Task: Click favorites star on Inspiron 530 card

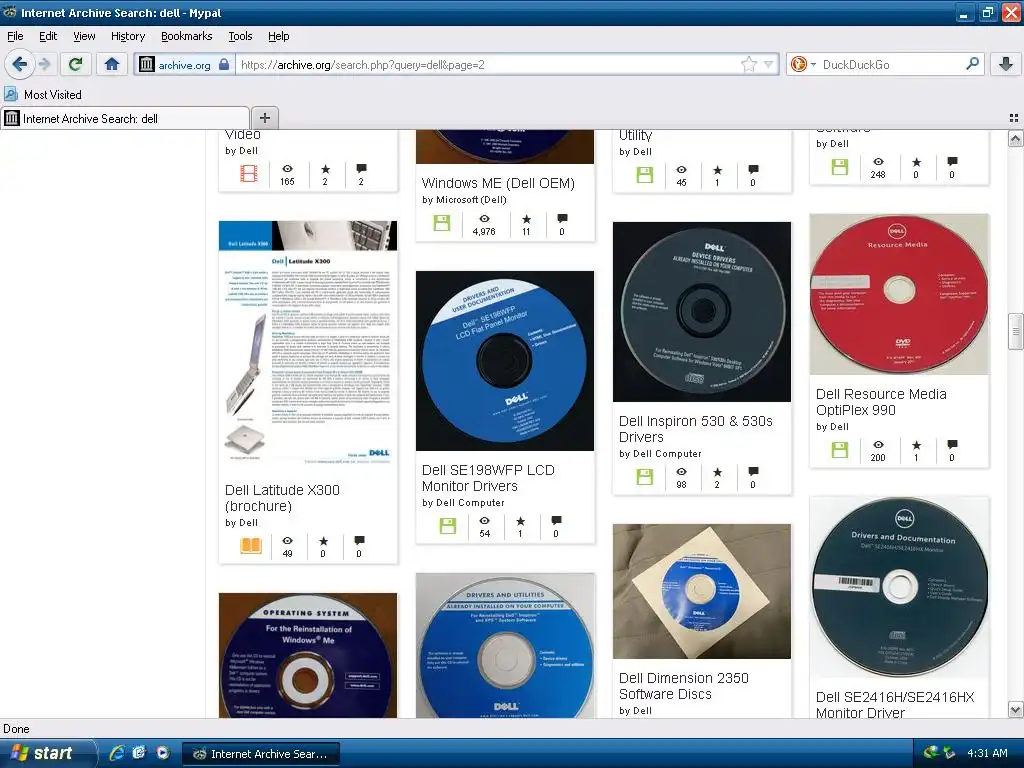Action: pos(717,472)
